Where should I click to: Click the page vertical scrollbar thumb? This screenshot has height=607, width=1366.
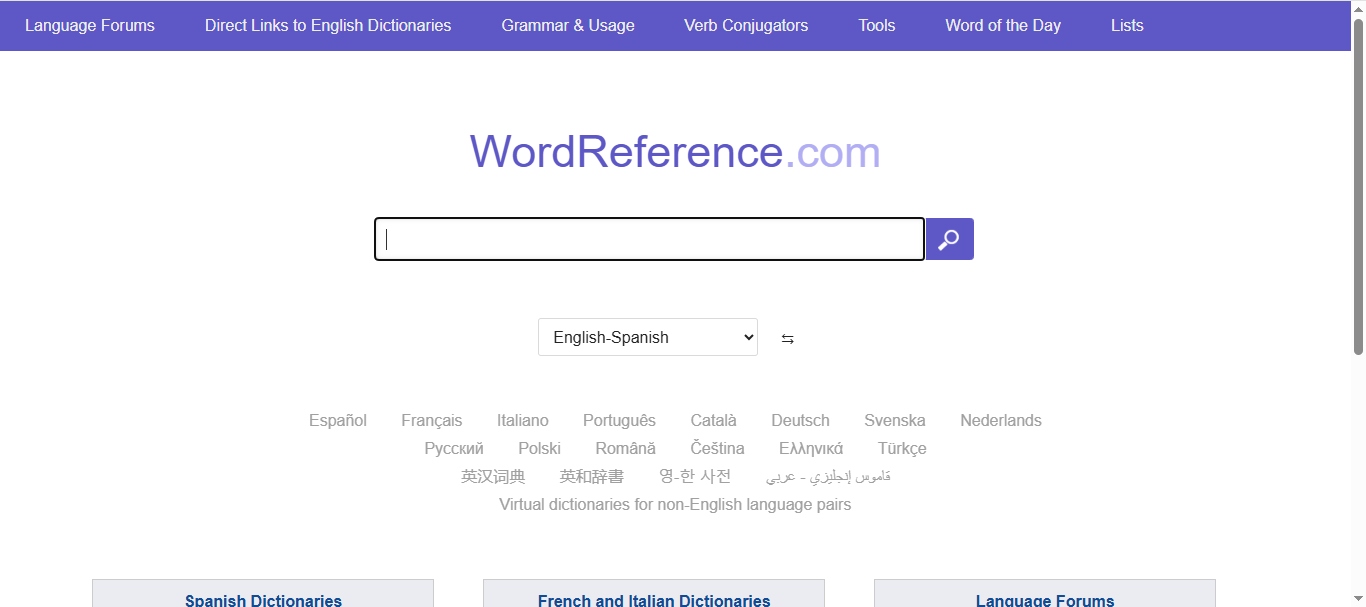pos(1358,186)
